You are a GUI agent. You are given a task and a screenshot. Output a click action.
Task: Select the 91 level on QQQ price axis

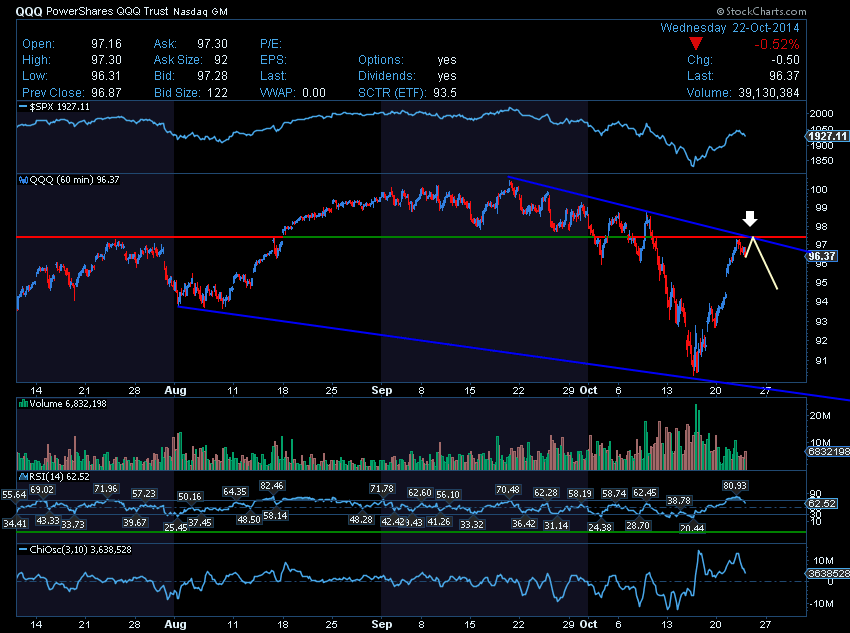821,360
